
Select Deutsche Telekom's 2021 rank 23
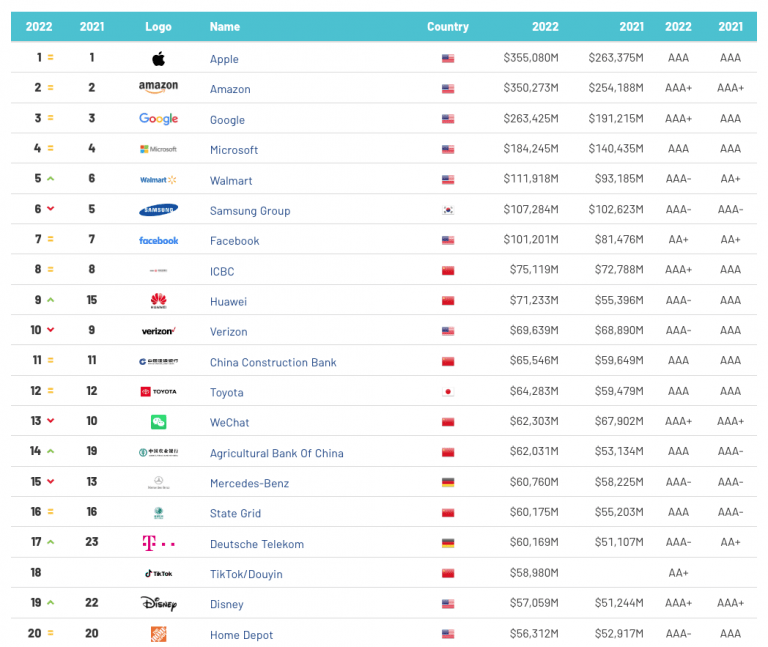(x=92, y=542)
